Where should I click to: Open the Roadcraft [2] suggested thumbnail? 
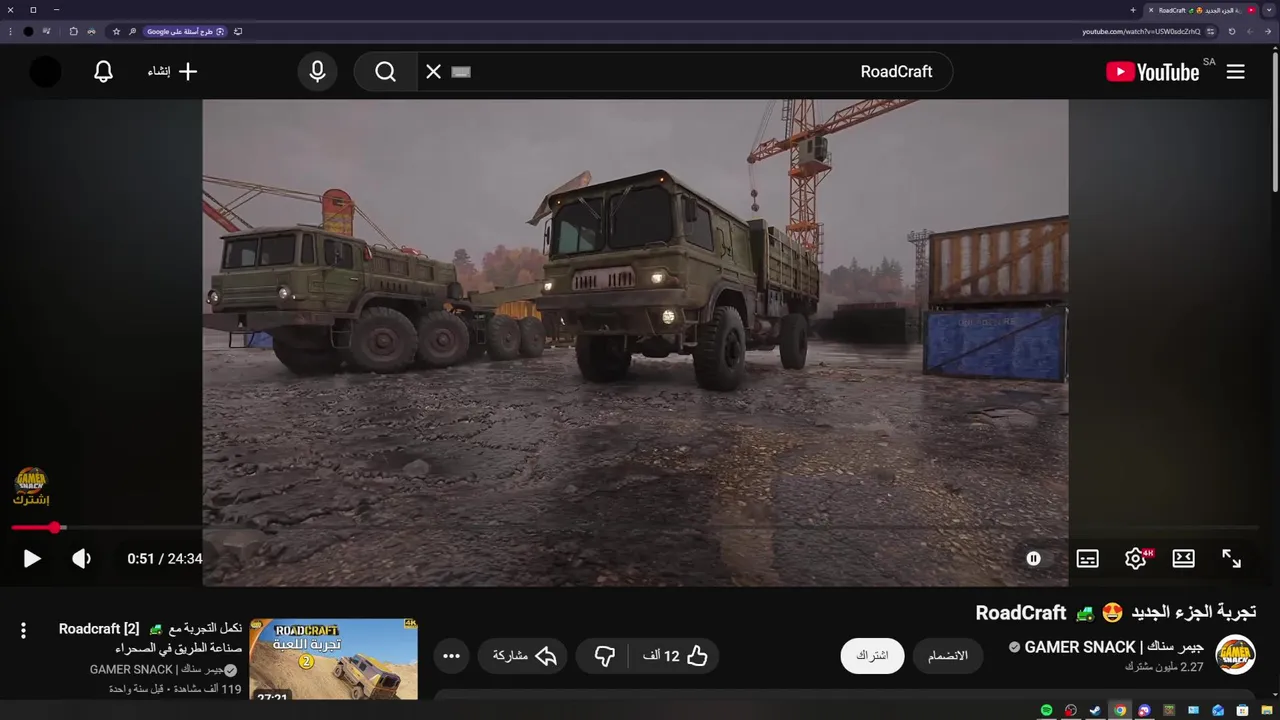point(333,660)
